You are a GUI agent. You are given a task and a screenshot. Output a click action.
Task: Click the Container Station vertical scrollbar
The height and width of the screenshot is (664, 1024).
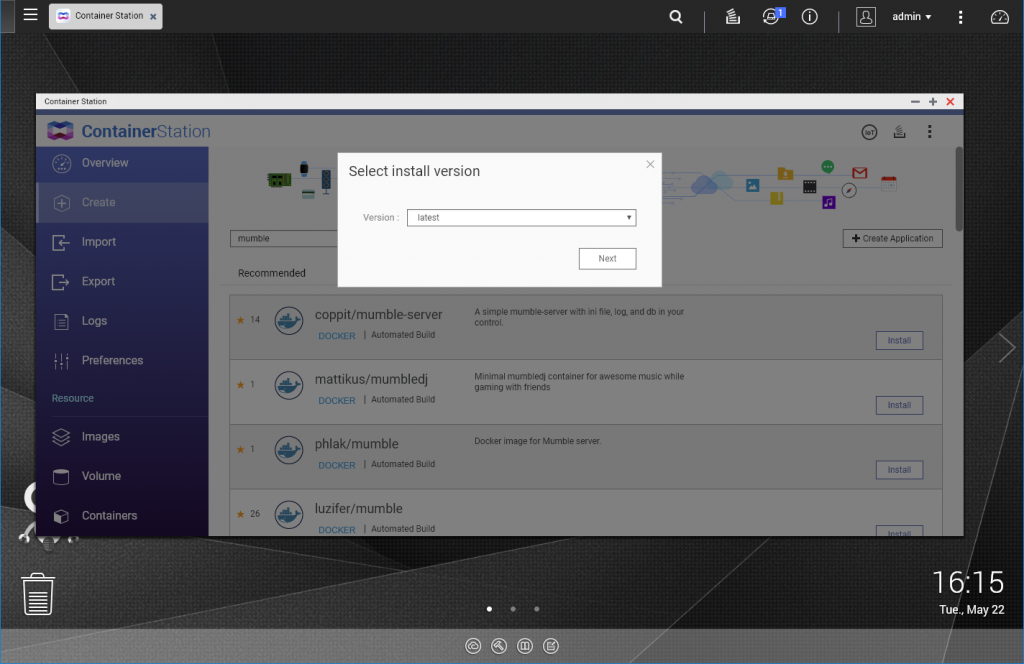[x=958, y=188]
